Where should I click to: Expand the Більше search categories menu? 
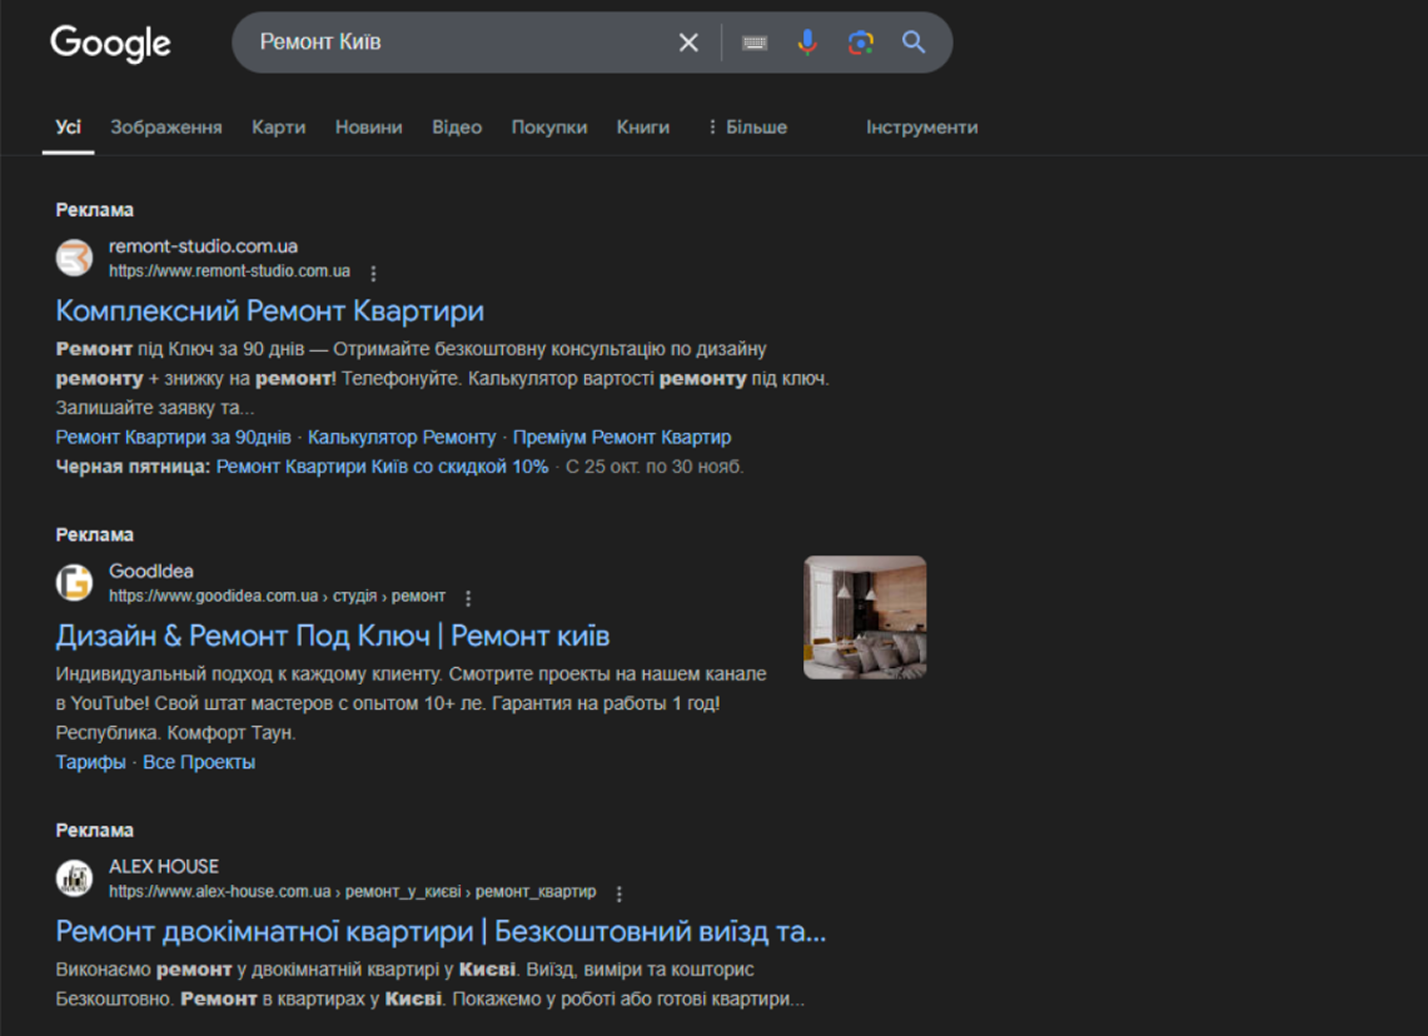(747, 127)
